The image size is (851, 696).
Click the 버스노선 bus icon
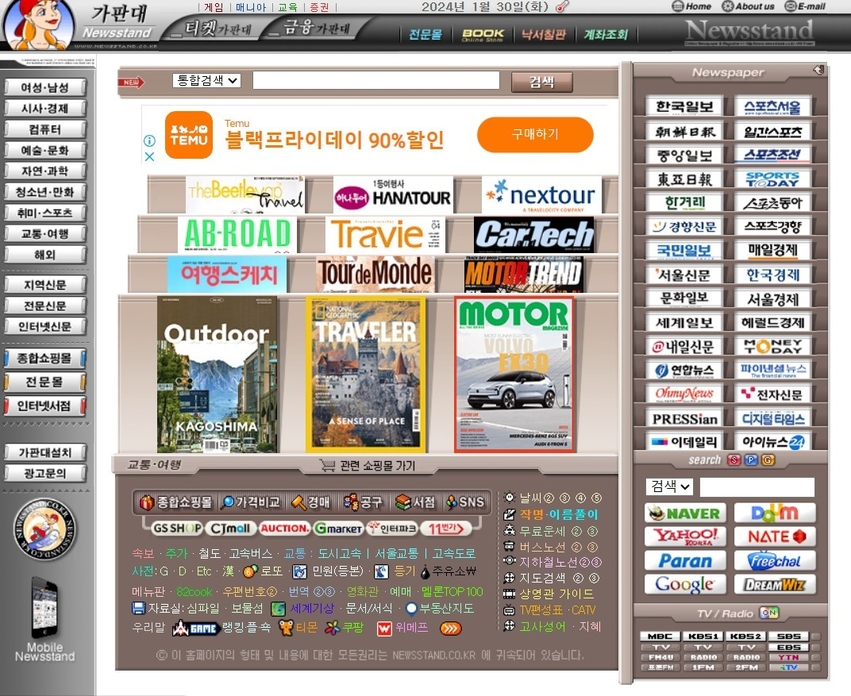509,546
